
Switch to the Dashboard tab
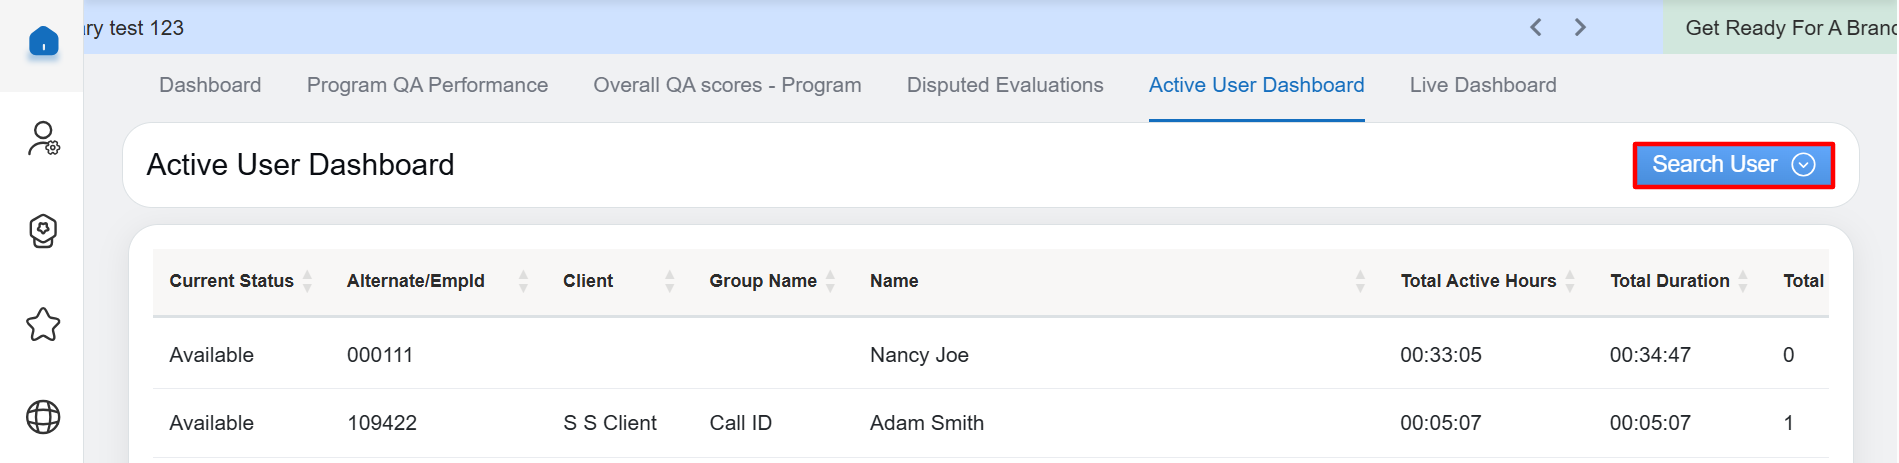tap(210, 85)
